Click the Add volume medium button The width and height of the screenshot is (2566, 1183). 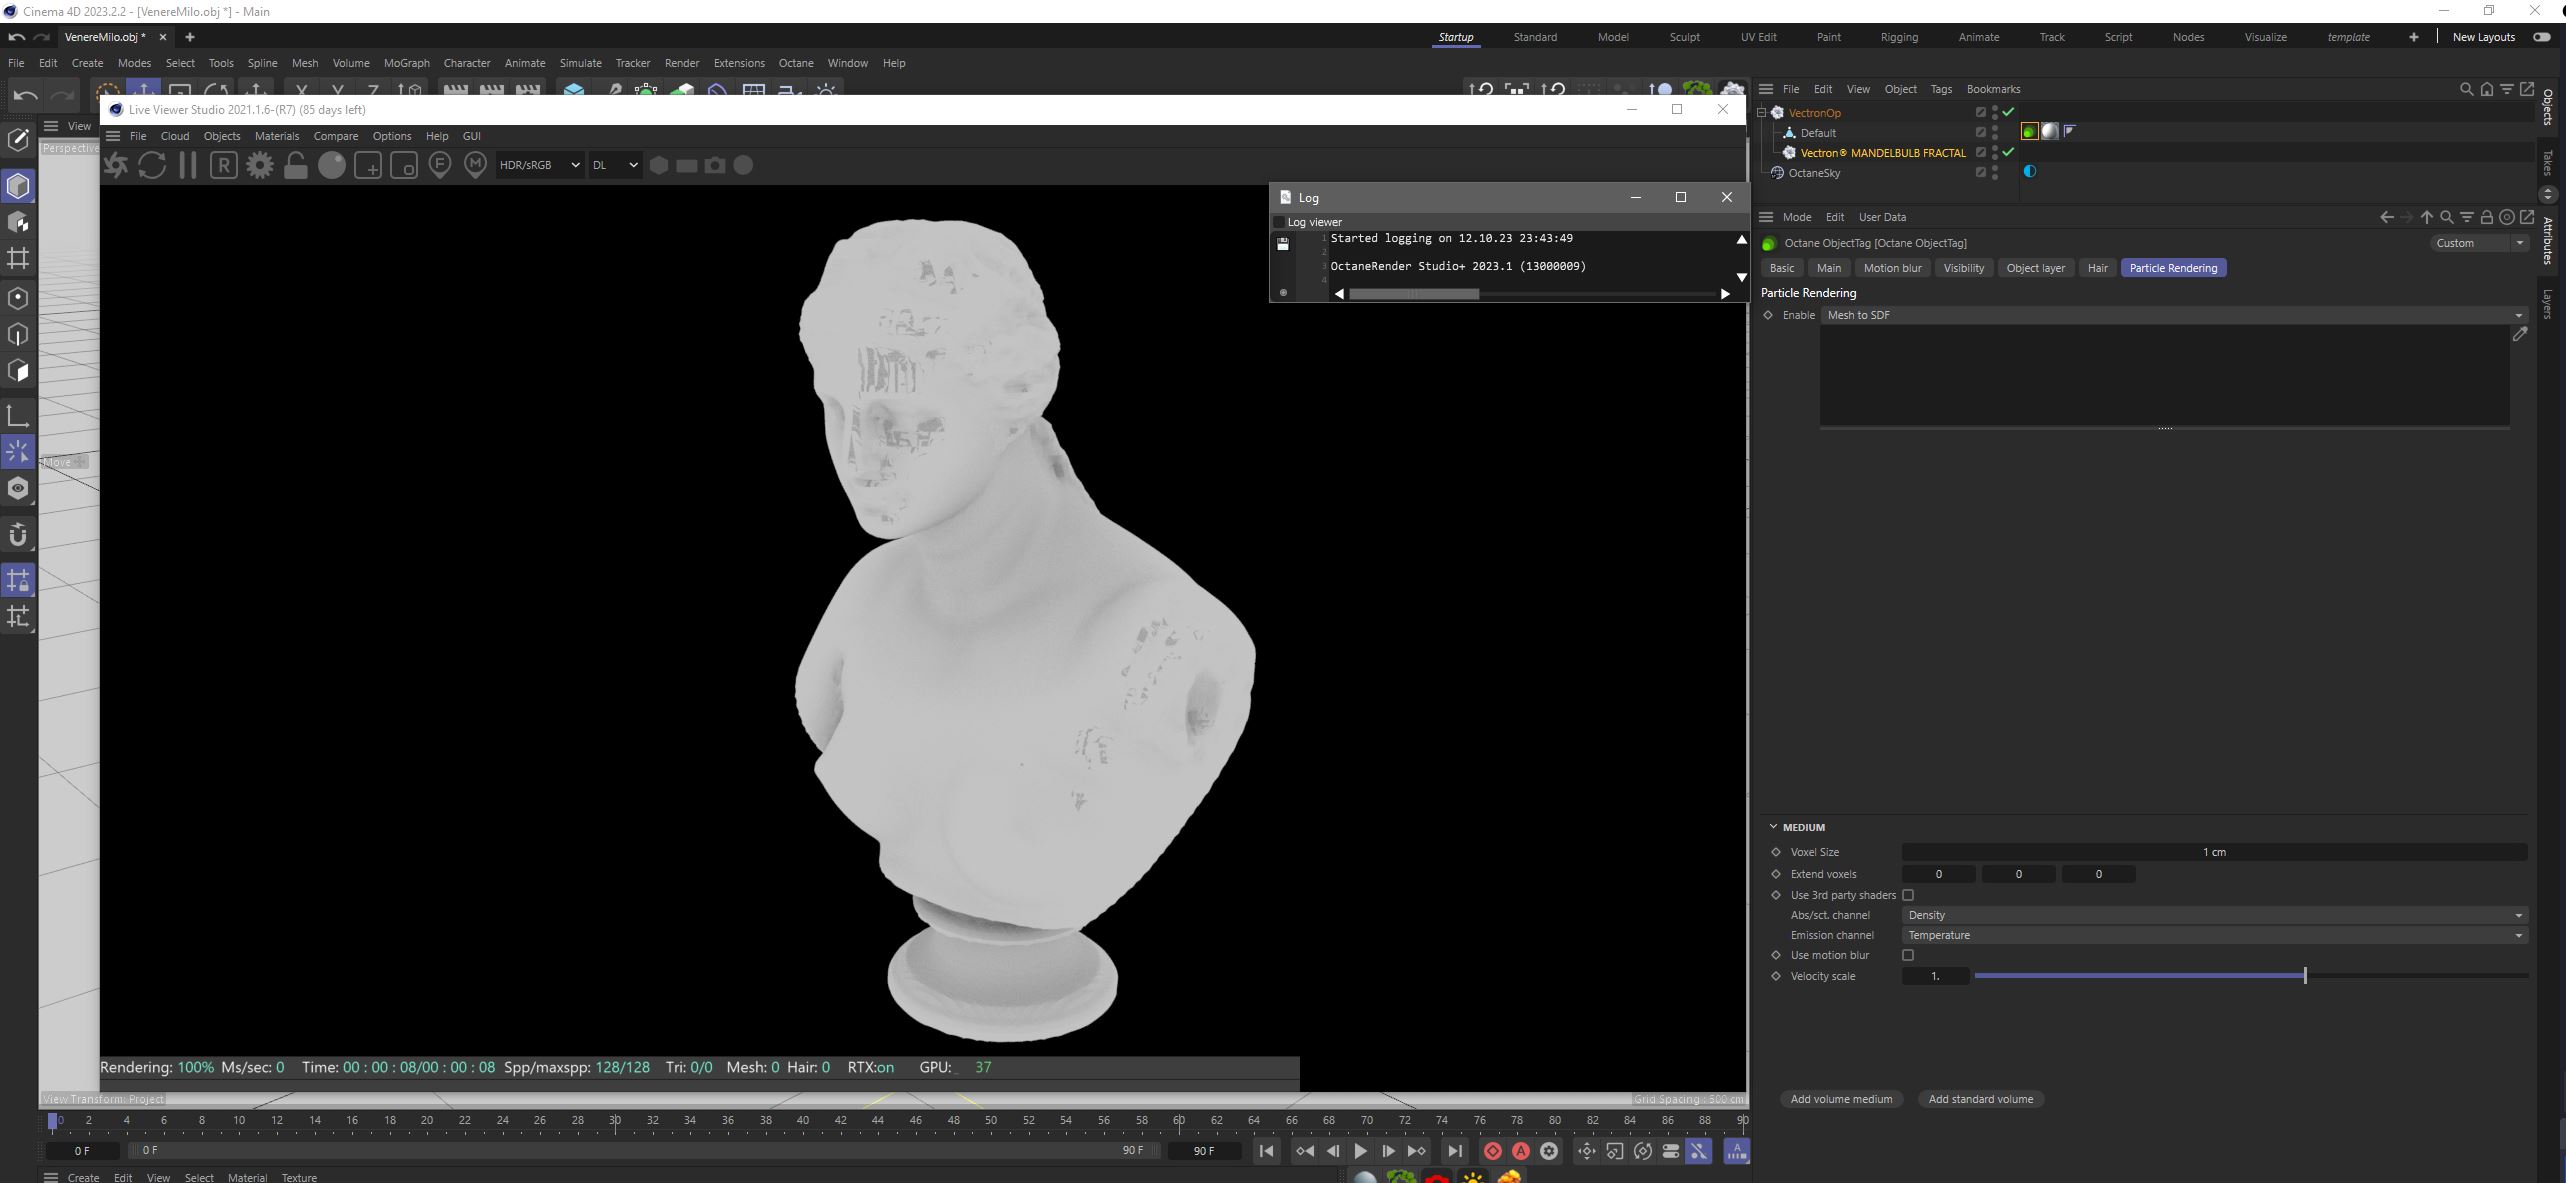click(x=1841, y=1099)
